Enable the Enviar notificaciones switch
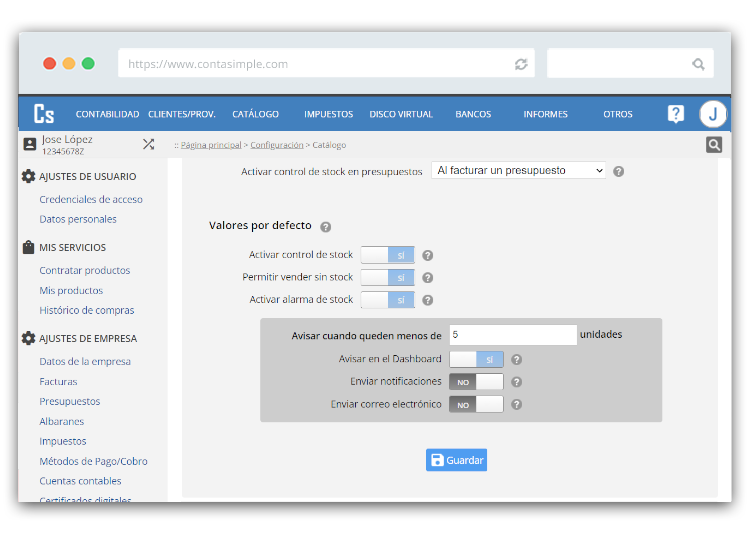This screenshot has width=750, height=556. [476, 382]
